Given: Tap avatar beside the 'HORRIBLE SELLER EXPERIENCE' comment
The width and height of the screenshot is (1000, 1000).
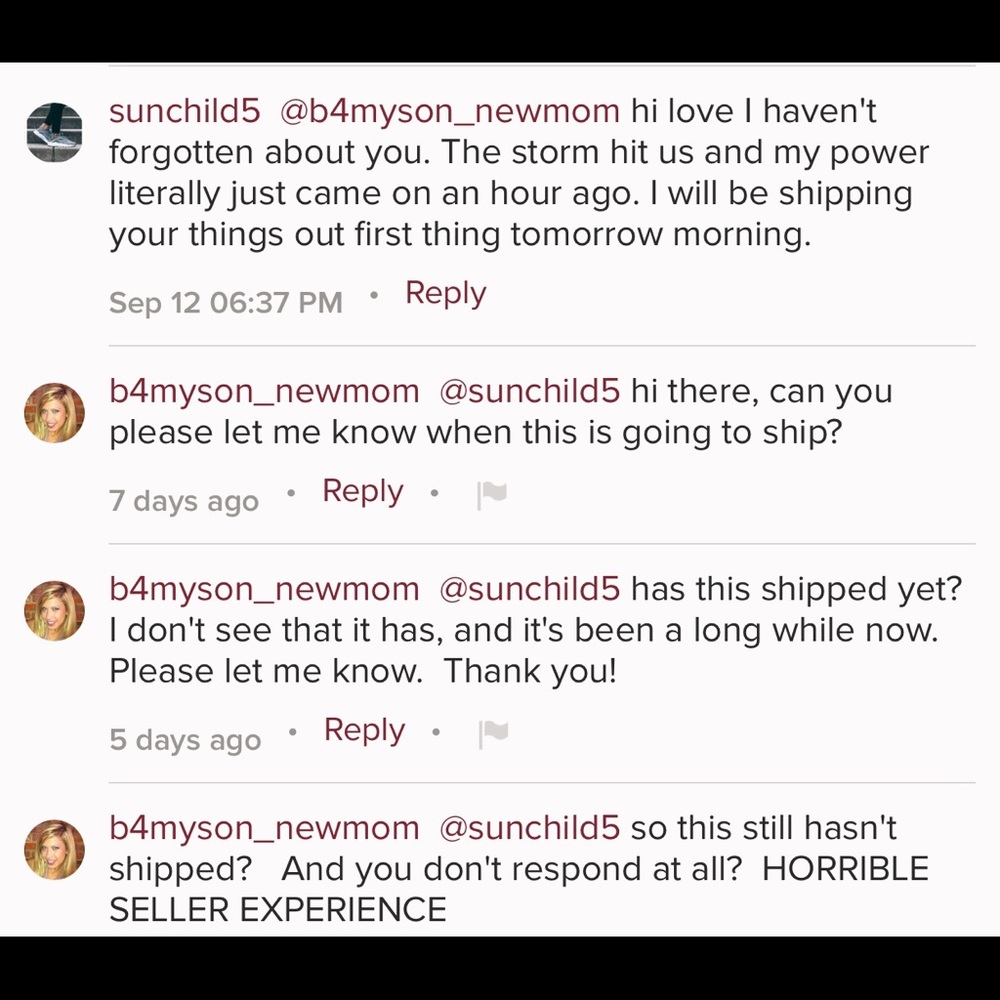Looking at the screenshot, I should 55,850.
